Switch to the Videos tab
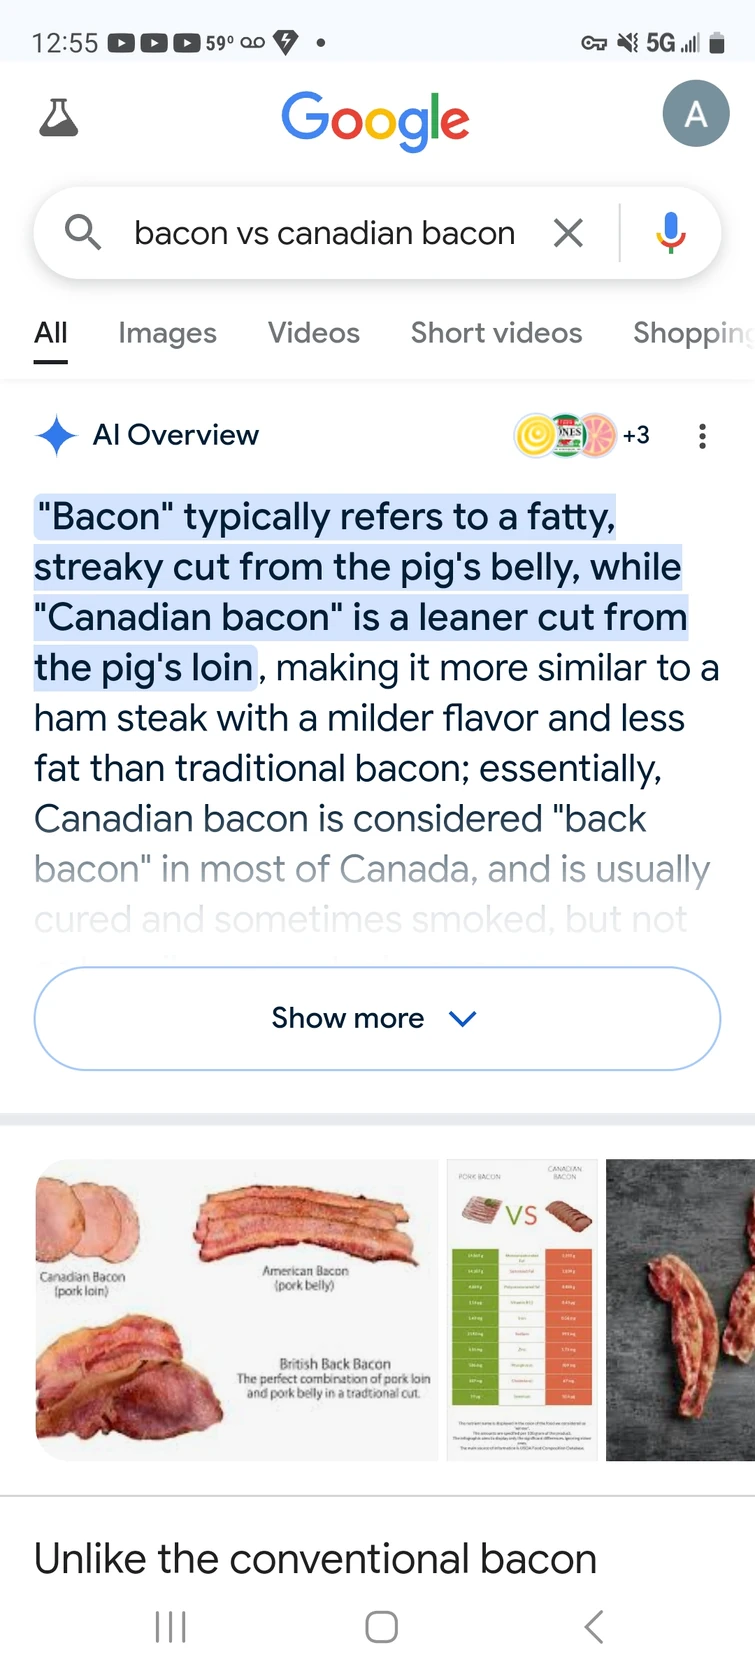755x1678 pixels. click(x=314, y=333)
